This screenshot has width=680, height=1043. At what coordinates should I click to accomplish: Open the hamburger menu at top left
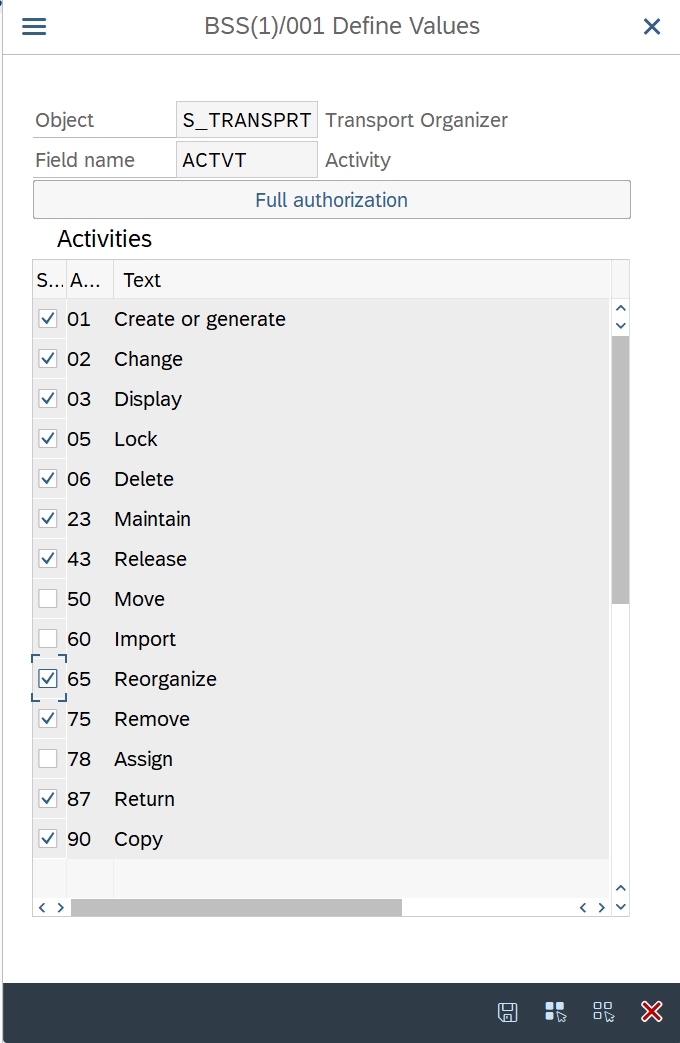pos(34,26)
